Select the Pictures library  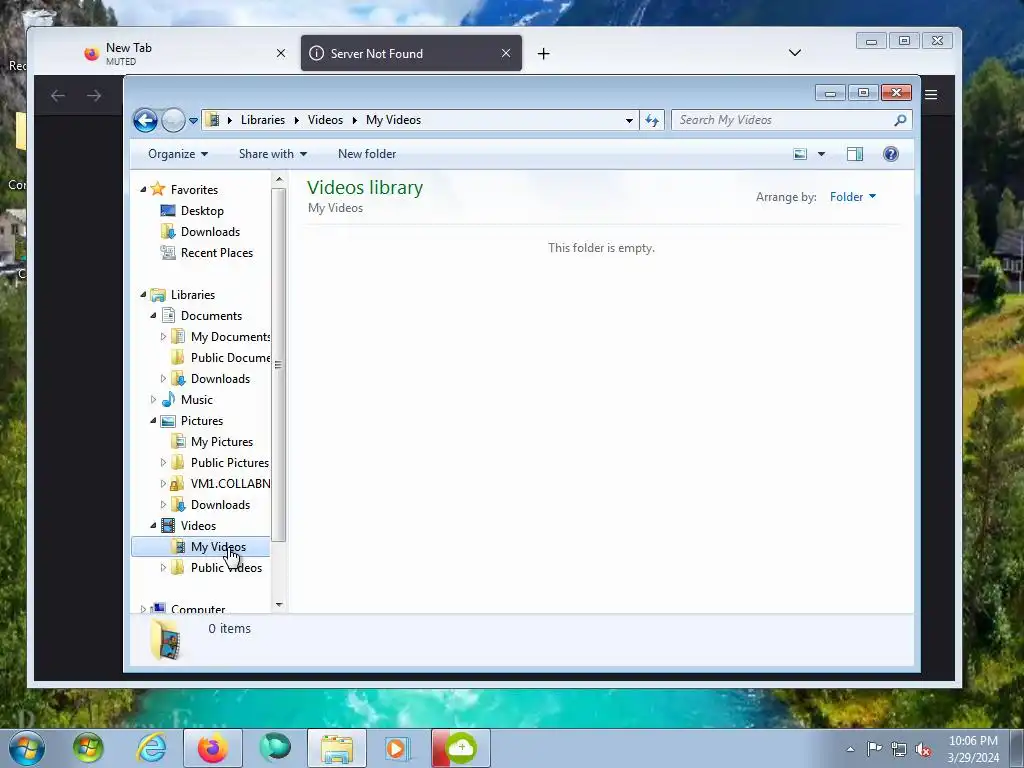[x=202, y=421]
